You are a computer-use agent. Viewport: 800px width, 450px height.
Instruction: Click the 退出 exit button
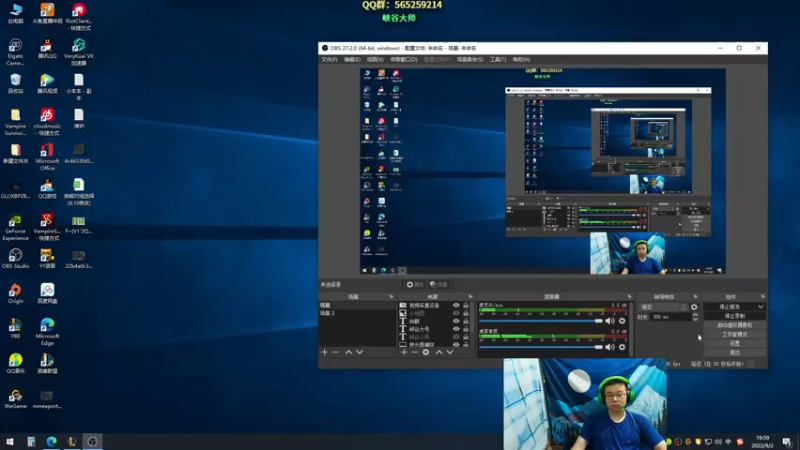click(x=735, y=353)
